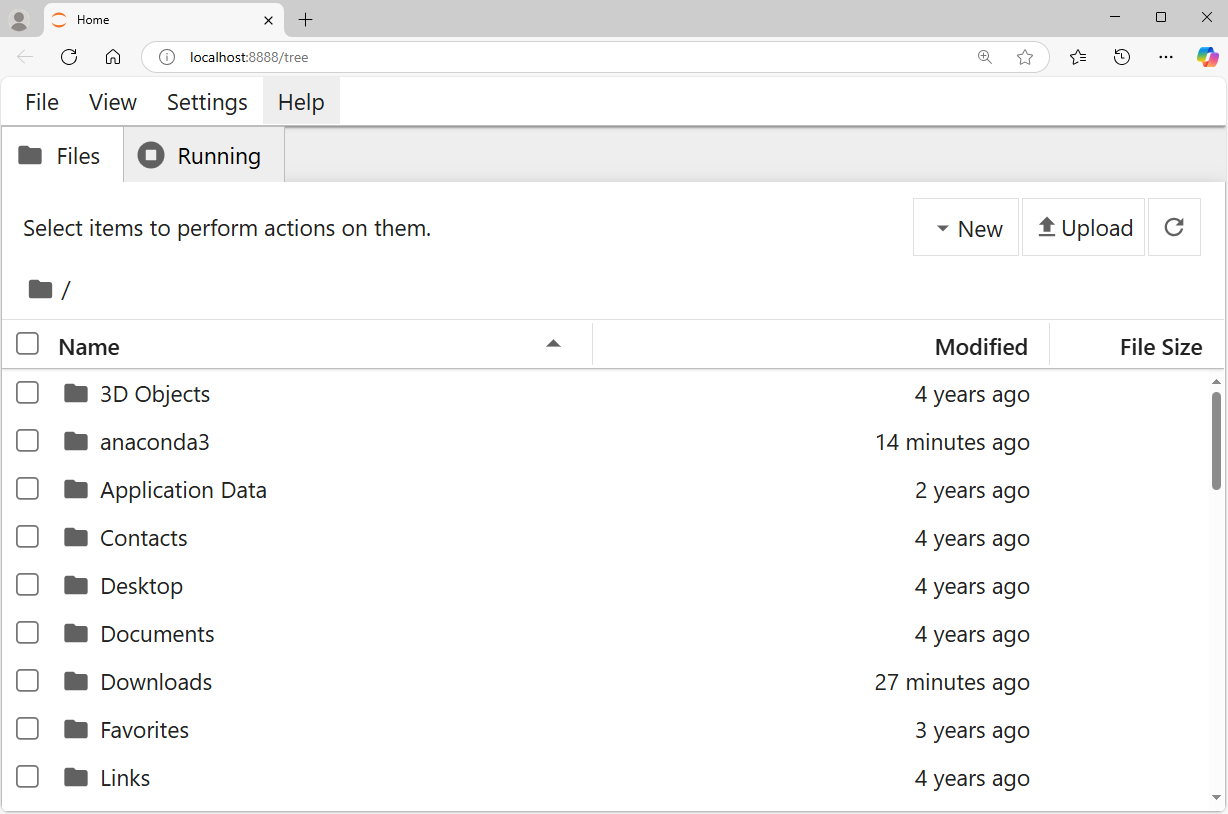The height and width of the screenshot is (814, 1228).
Task: Go to the browser home page
Action: (x=113, y=57)
